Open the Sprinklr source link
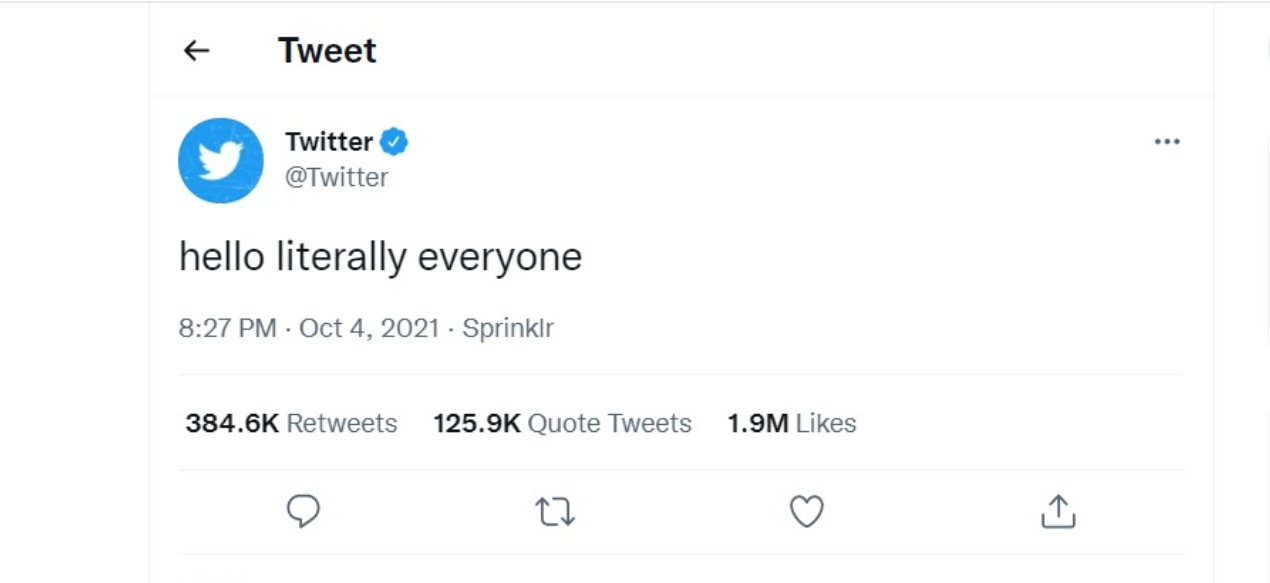Viewport: 1270px width, 583px height. point(508,328)
